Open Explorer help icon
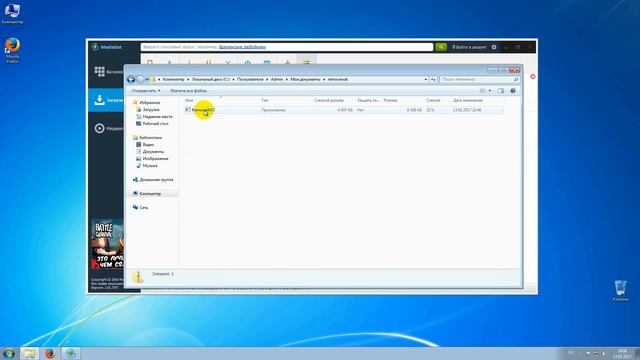 (513, 91)
